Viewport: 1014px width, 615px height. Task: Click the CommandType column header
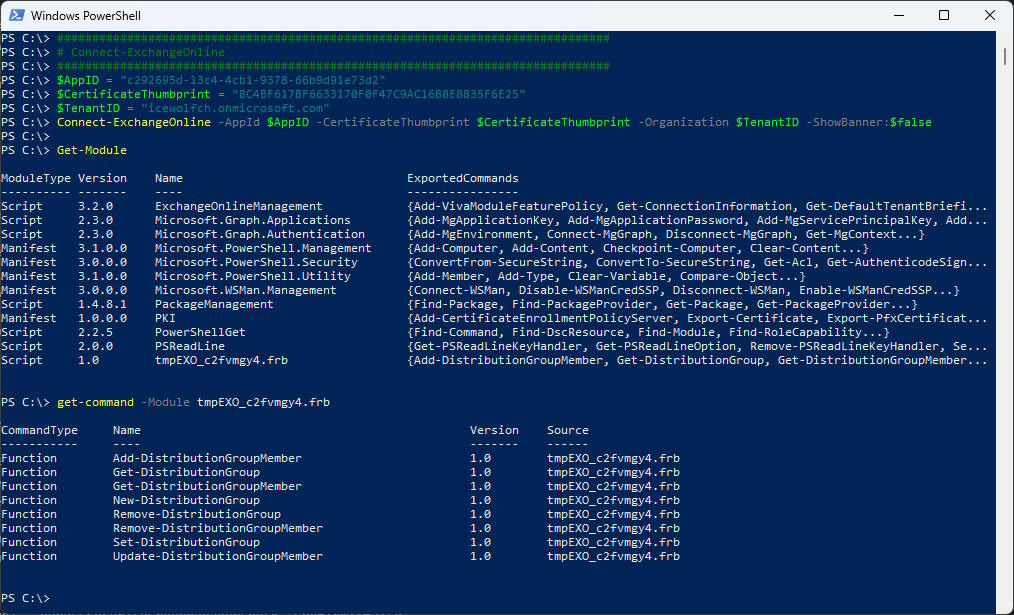click(x=39, y=431)
